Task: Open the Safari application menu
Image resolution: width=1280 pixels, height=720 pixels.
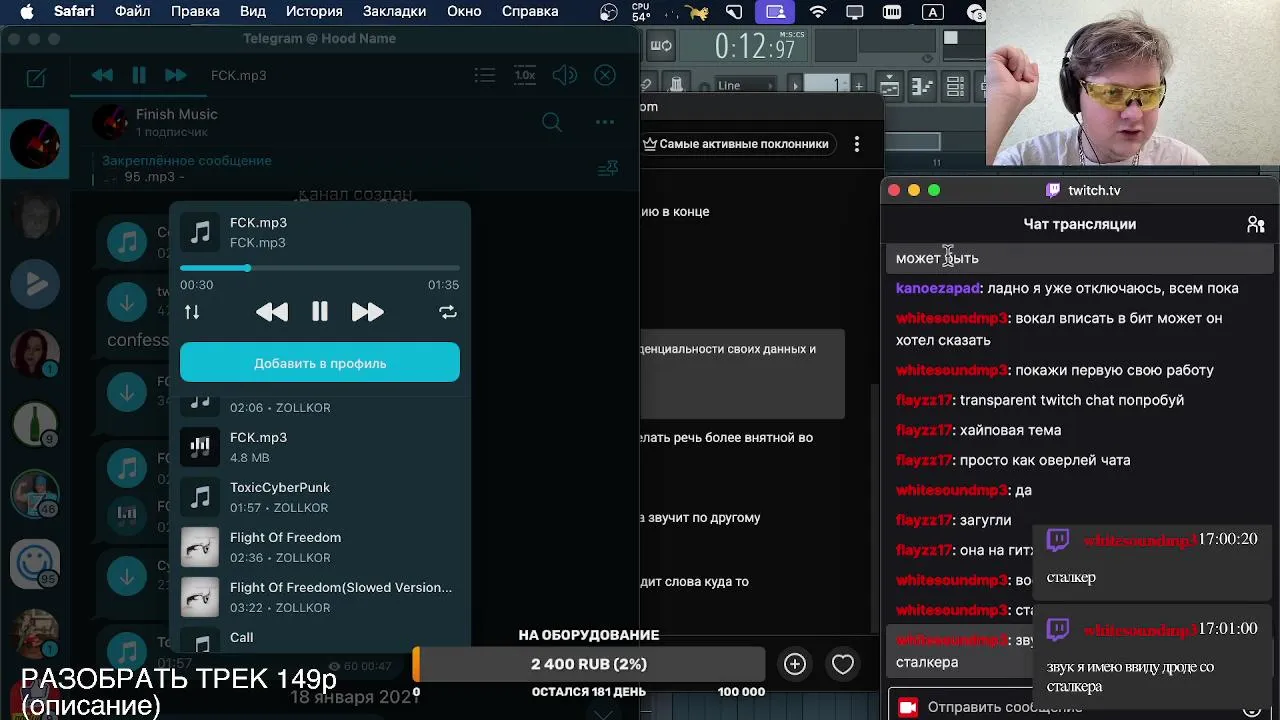Action: click(74, 11)
